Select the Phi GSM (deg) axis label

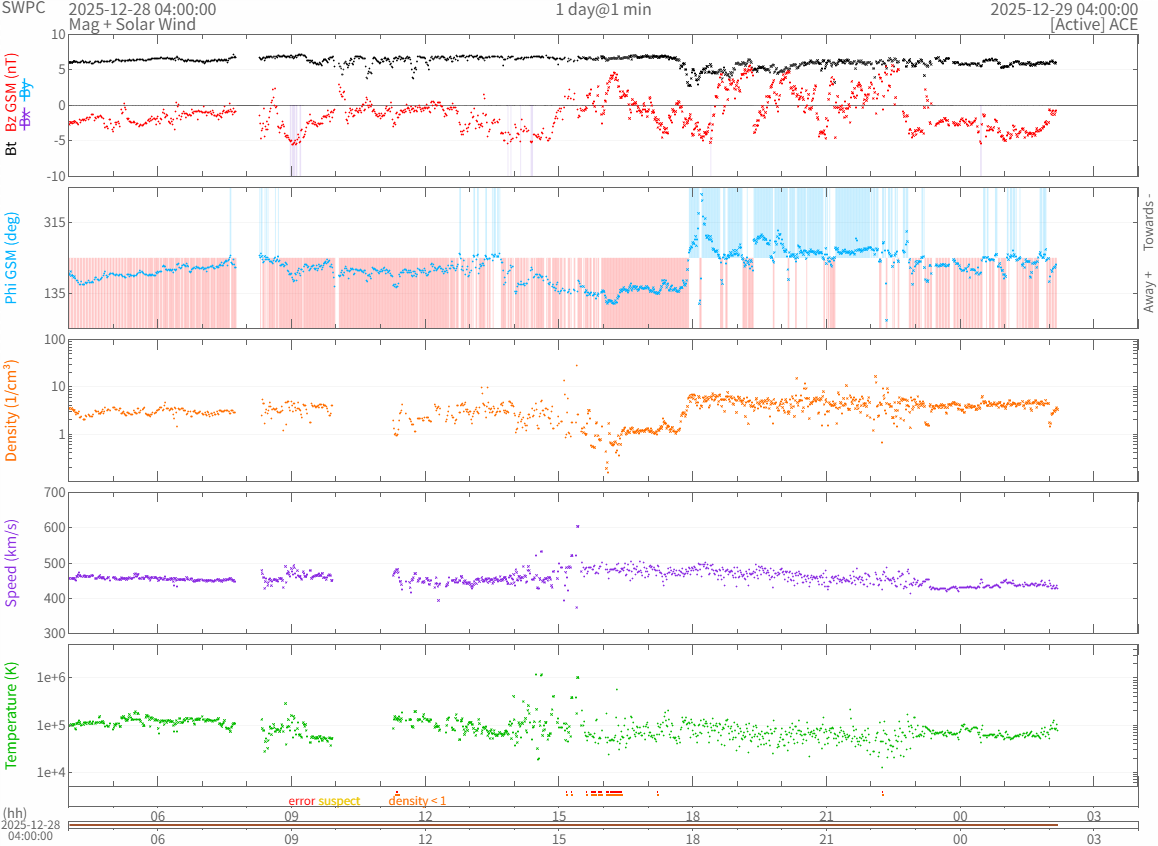pos(11,257)
